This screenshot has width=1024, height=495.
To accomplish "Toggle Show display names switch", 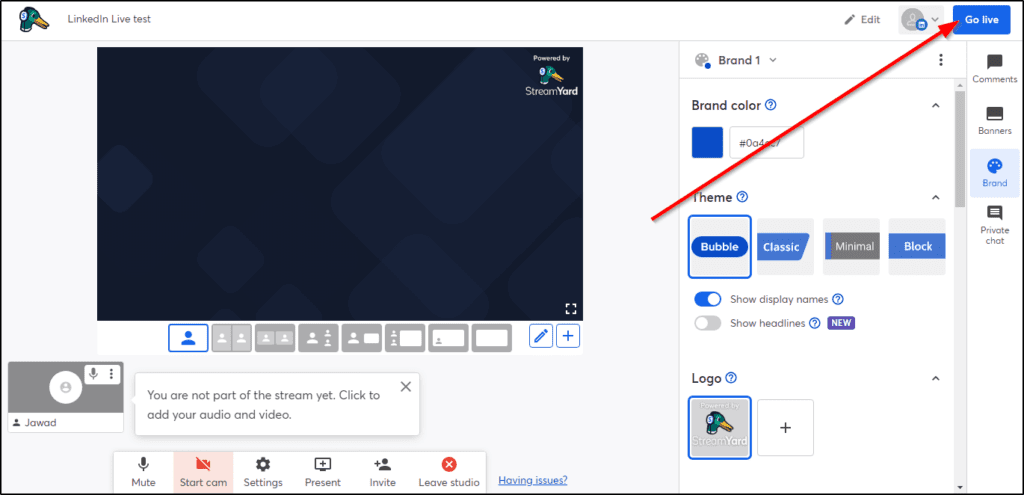I will point(707,299).
